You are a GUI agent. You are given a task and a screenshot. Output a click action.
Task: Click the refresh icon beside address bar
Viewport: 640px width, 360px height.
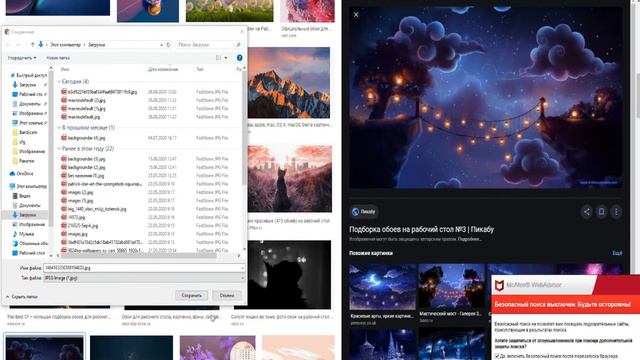[x=168, y=44]
